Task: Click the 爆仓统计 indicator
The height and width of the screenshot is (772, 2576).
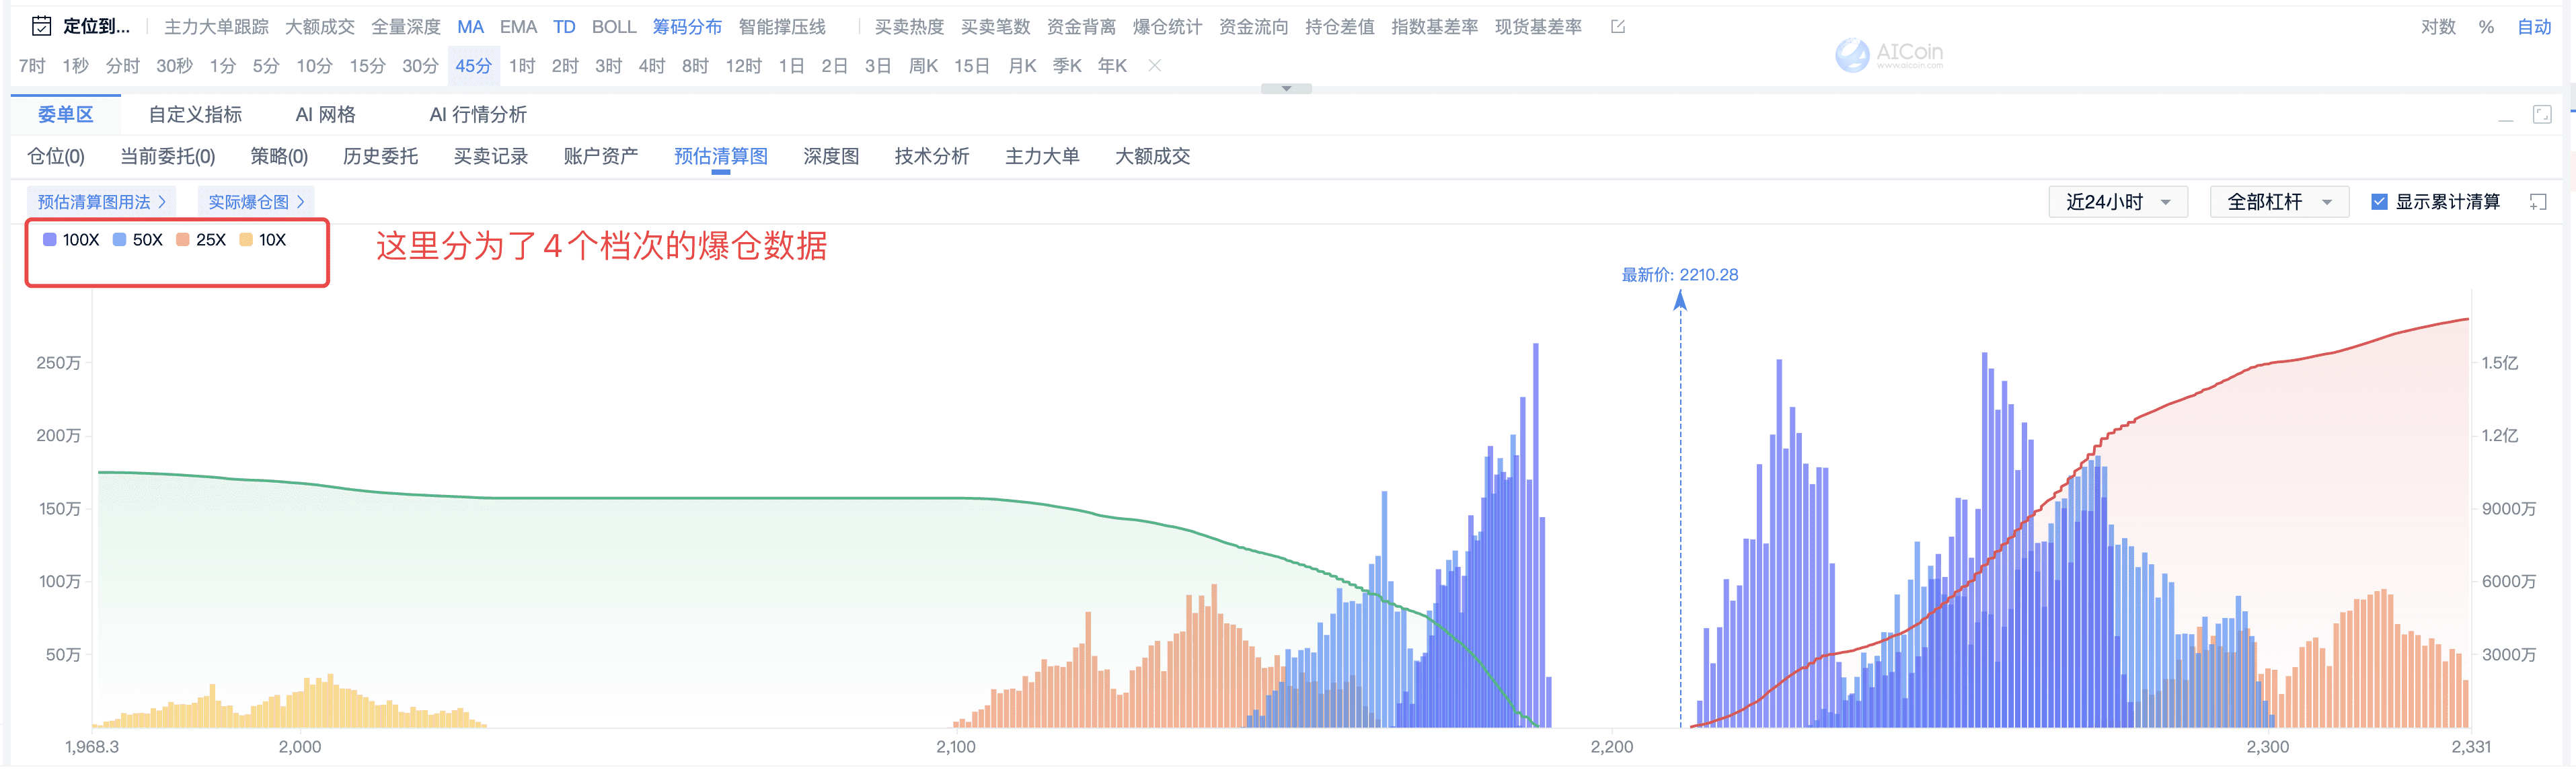Action: pos(1167,27)
